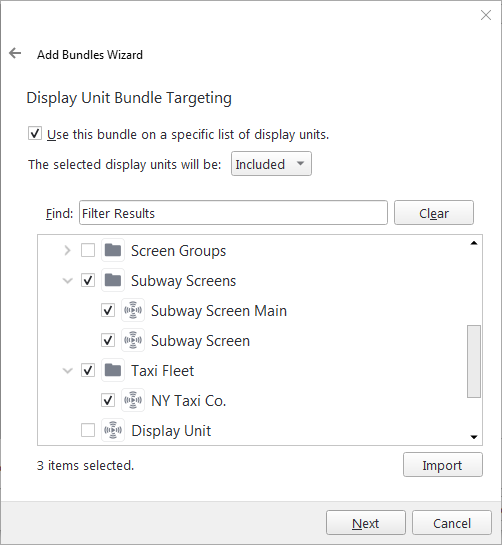Click the Filter Results find field
The image size is (502, 545).
[x=233, y=213]
